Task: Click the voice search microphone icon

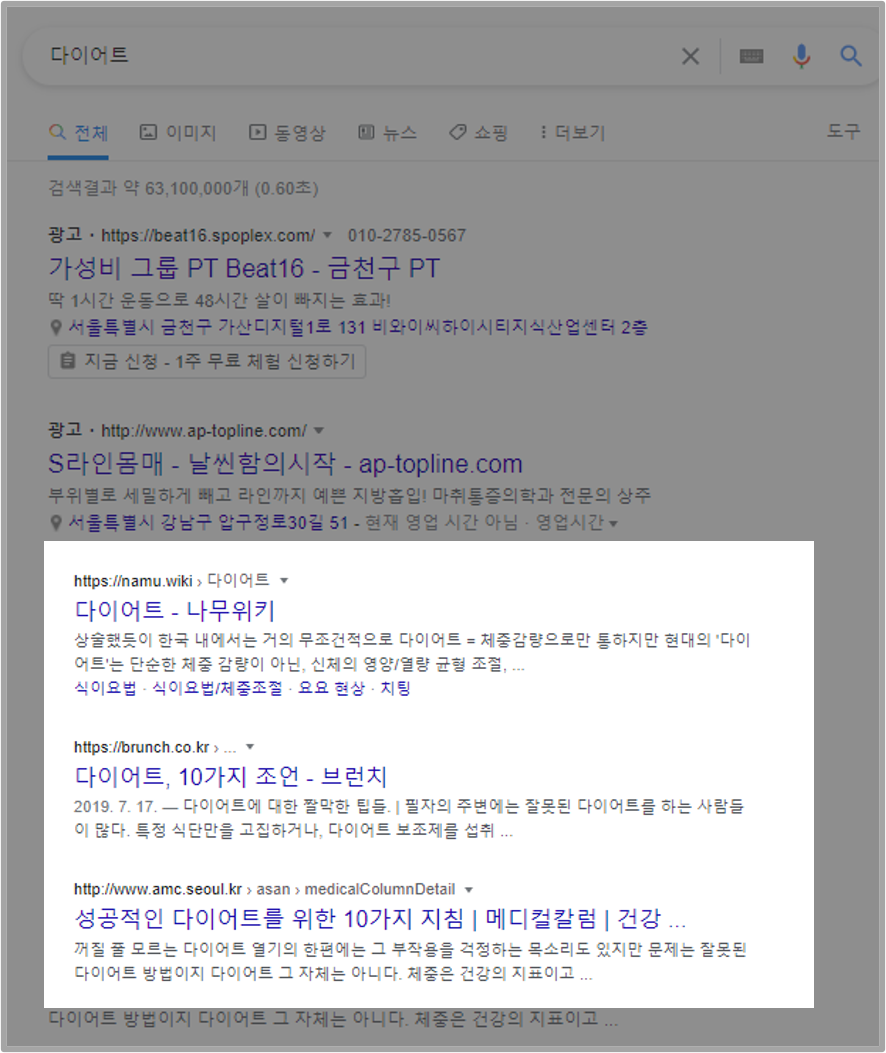Action: pos(800,56)
